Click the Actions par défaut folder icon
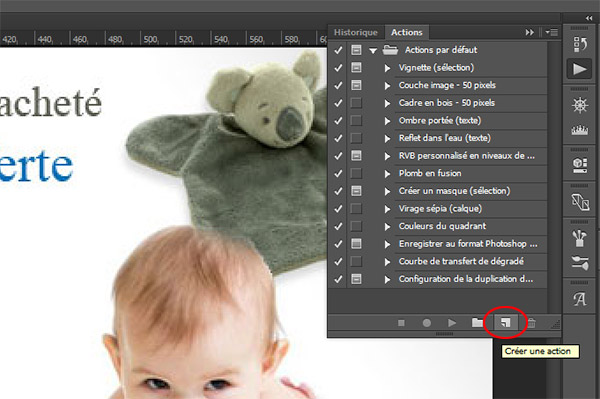Viewport: 600px width, 399px height. (x=390, y=50)
